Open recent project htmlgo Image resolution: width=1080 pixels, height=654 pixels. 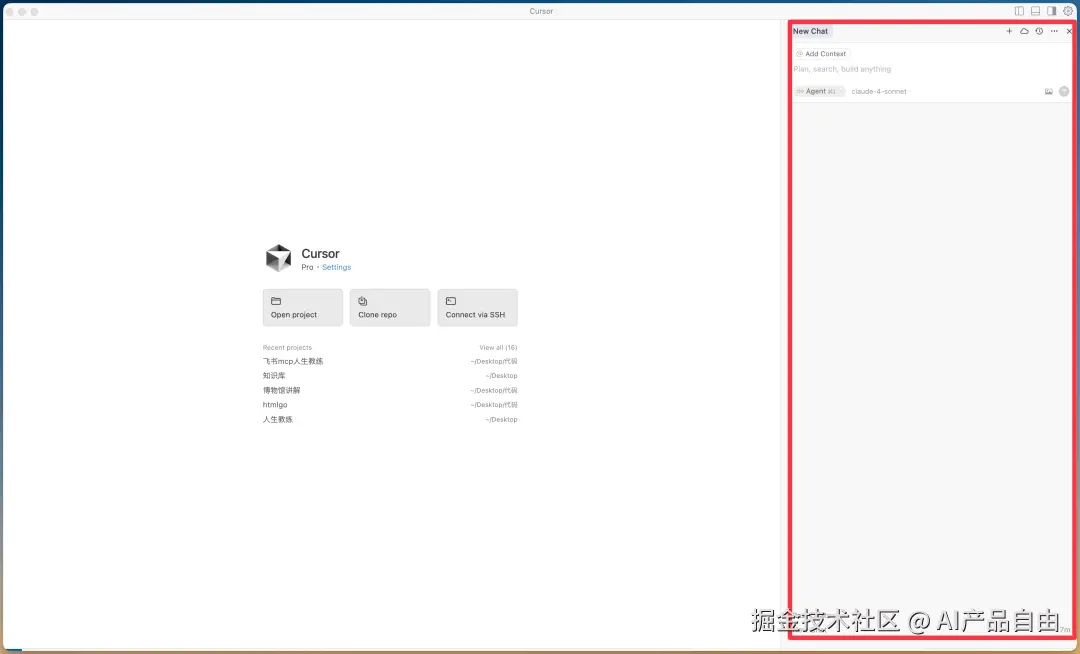click(x=390, y=405)
